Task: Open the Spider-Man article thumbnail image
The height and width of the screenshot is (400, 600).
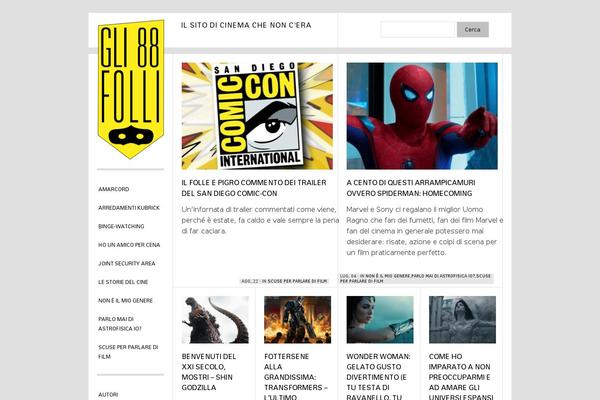Action: [422, 116]
